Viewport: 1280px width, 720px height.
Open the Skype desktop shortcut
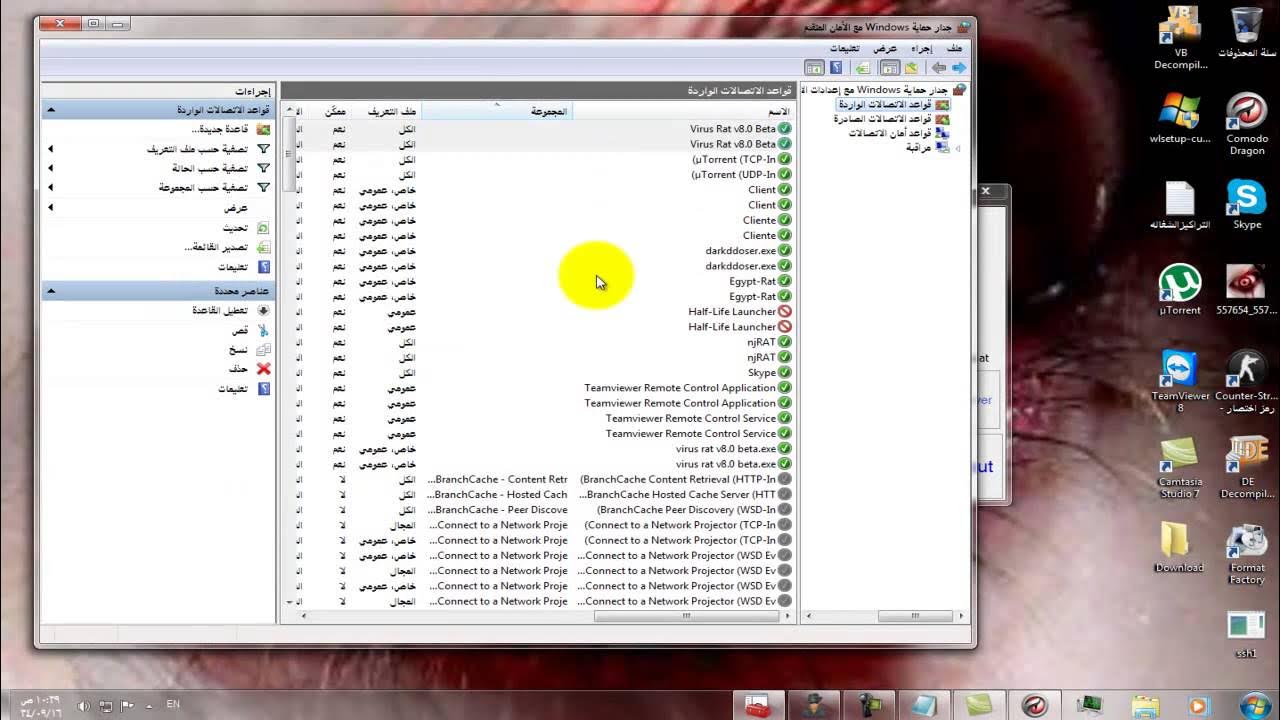[x=1247, y=204]
